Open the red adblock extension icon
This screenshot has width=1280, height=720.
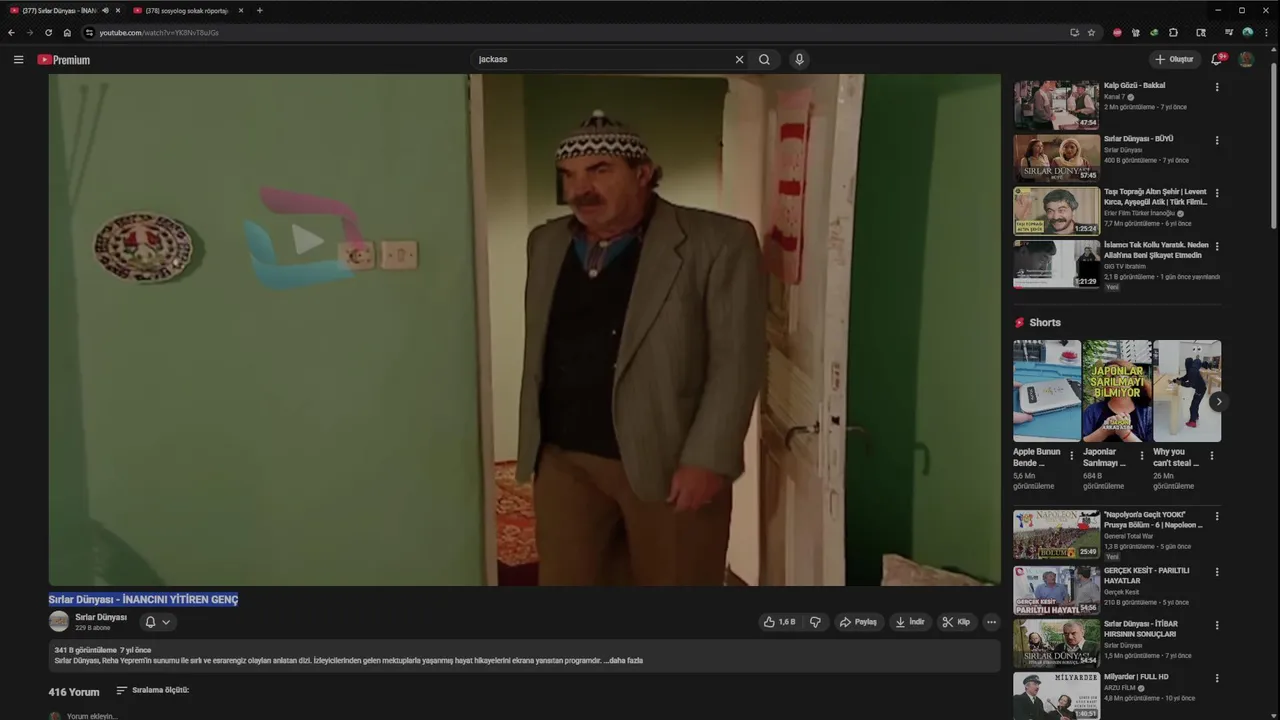point(1117,32)
